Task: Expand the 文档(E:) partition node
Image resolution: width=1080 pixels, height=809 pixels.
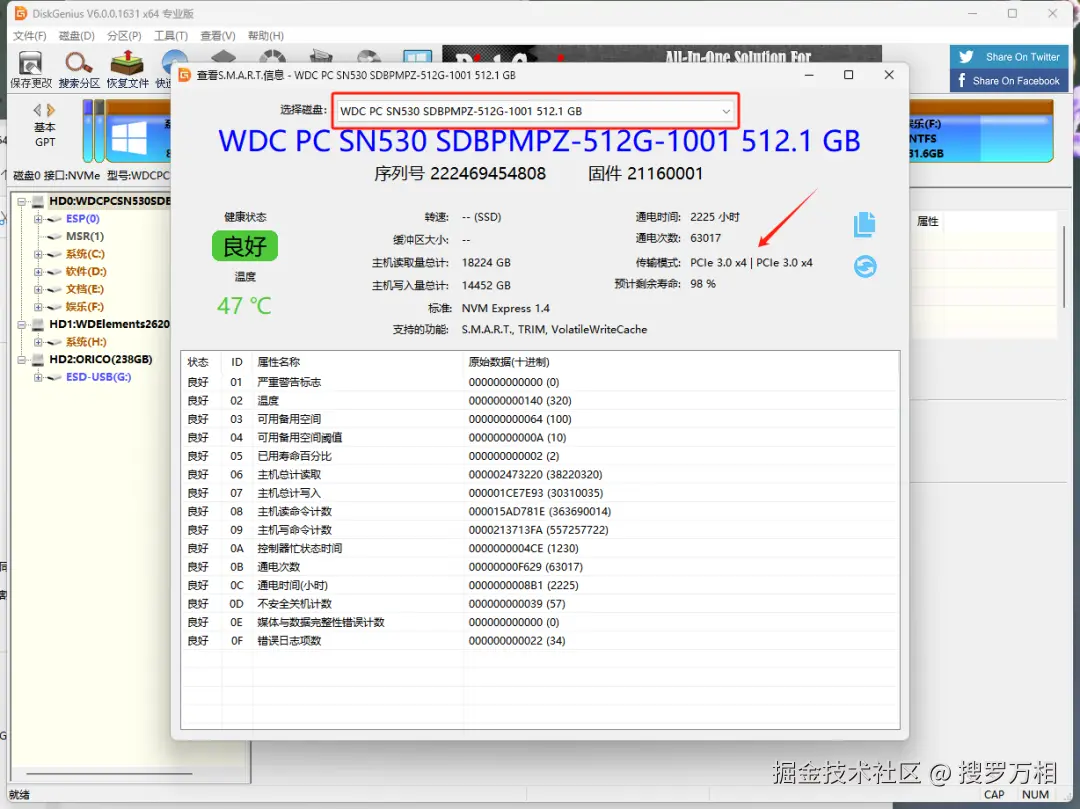Action: click(x=38, y=289)
